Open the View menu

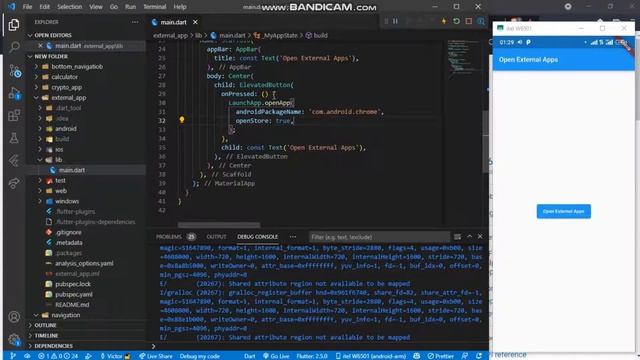point(96,7)
